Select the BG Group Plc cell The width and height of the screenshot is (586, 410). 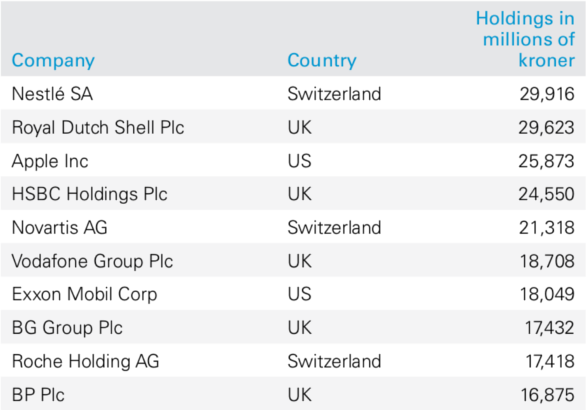(x=67, y=328)
